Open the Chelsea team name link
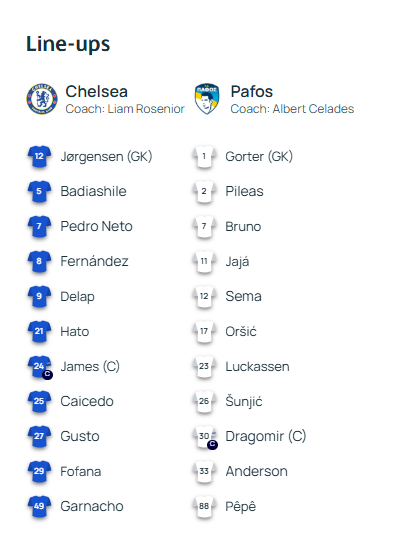This screenshot has height=533, width=404. [x=96, y=91]
